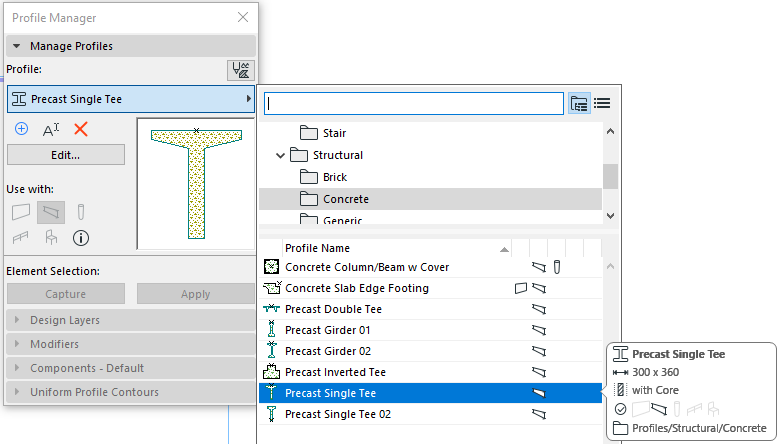Select the Precast Girder 01 profile
The height and width of the screenshot is (444, 782).
coord(431,330)
